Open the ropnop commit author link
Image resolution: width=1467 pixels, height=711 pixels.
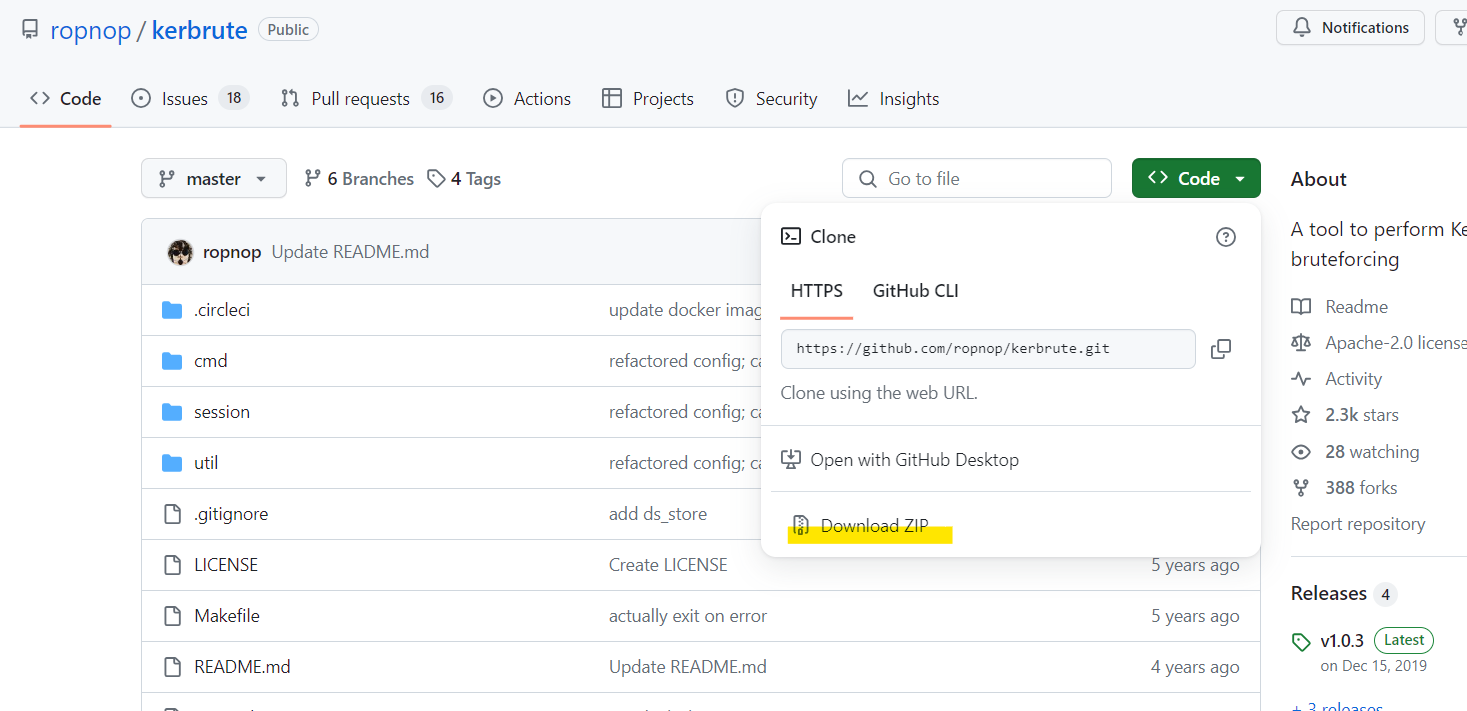point(232,252)
